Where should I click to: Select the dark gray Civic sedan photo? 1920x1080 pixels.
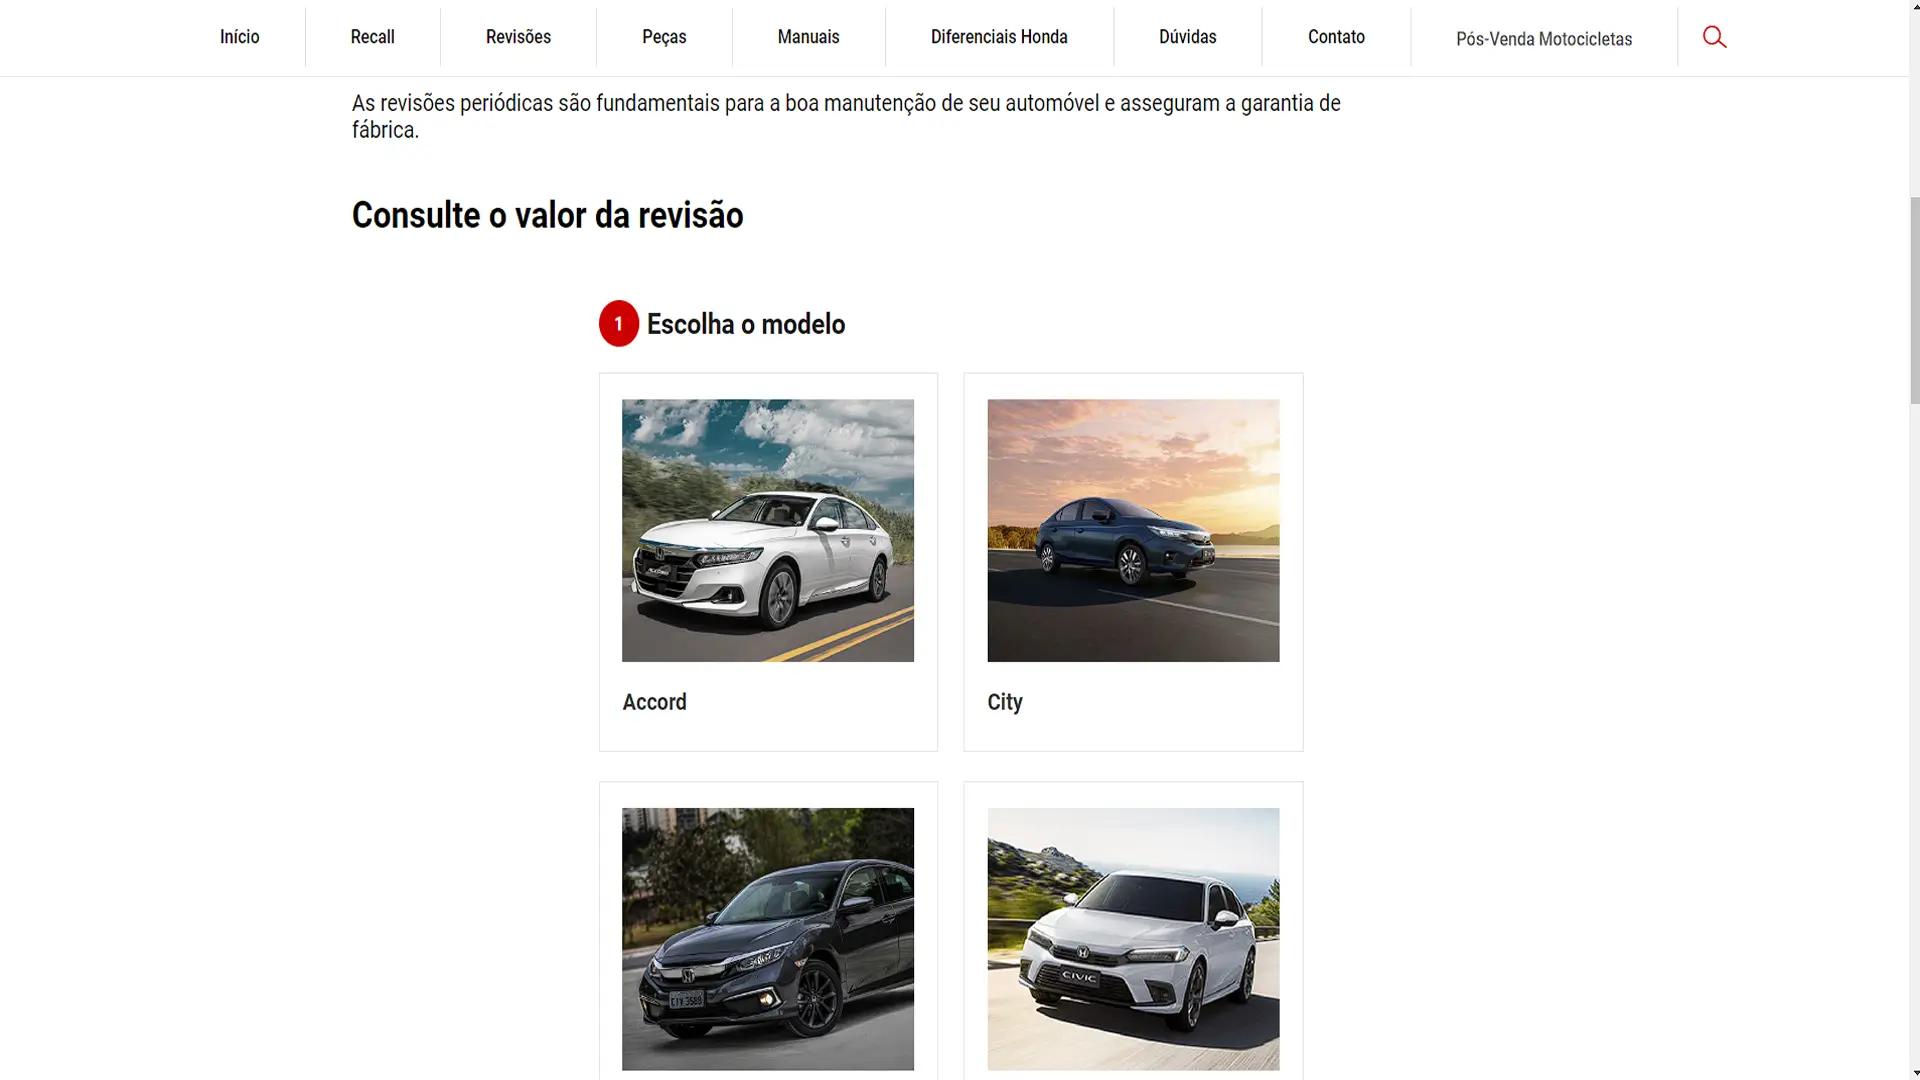click(x=768, y=939)
